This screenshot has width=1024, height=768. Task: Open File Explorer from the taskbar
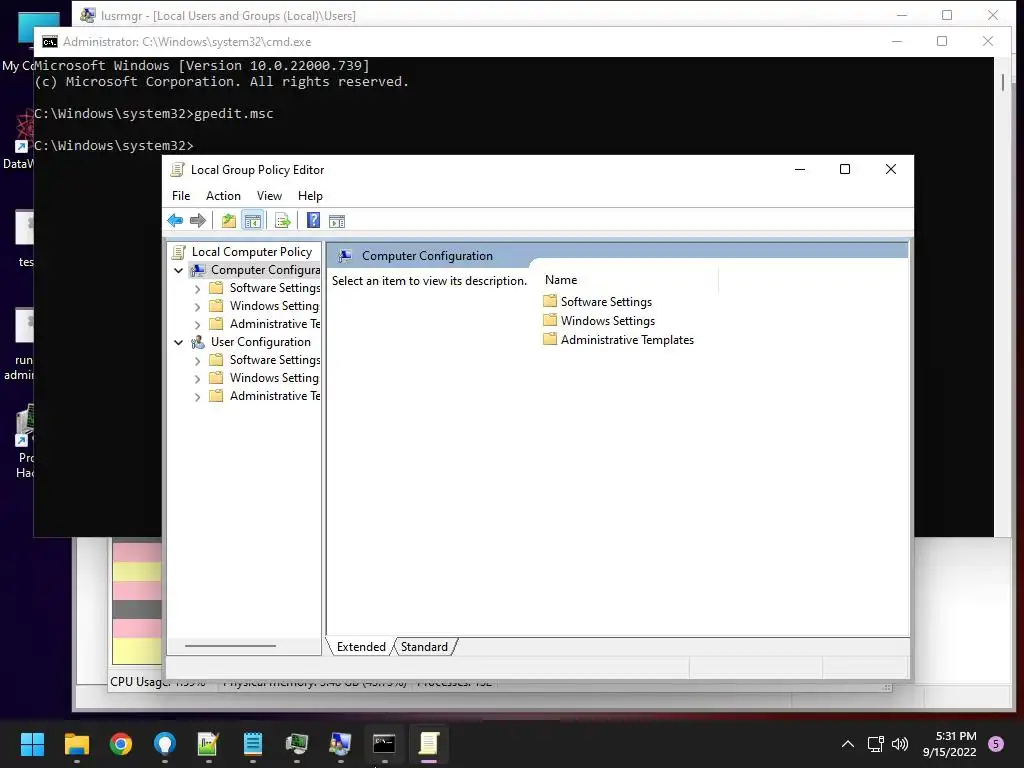click(x=76, y=744)
